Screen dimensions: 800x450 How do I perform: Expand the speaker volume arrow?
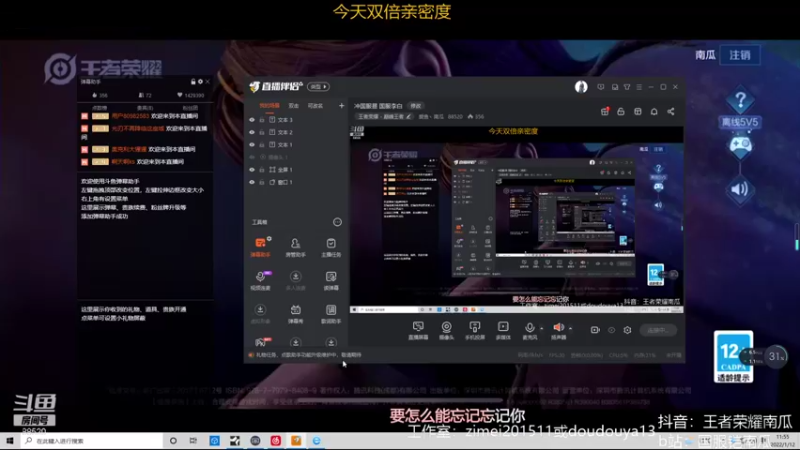point(570,329)
